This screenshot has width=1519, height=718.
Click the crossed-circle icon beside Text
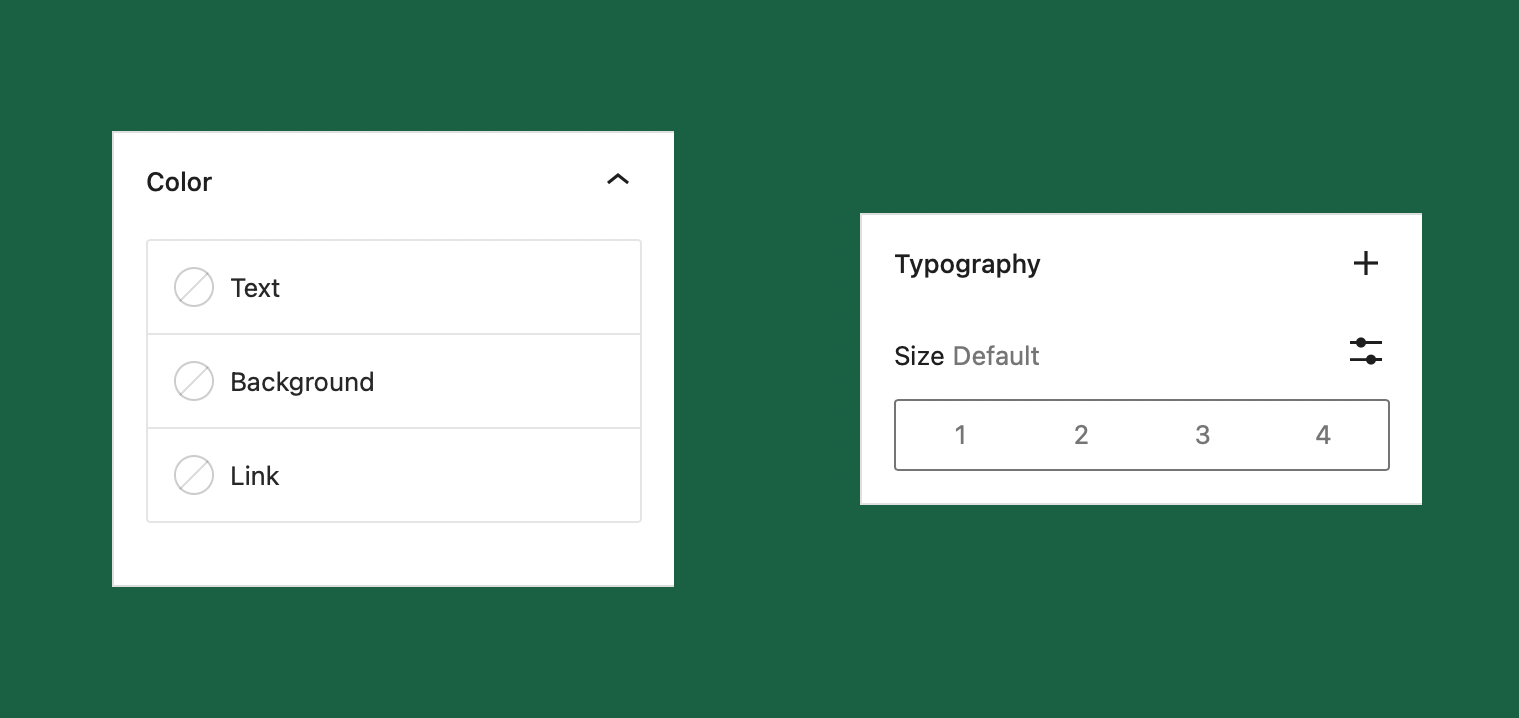coord(194,287)
